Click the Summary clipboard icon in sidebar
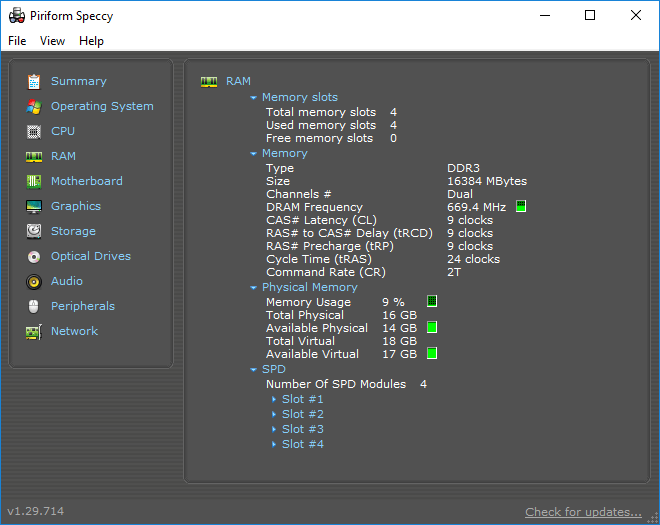The image size is (660, 525). click(34, 82)
